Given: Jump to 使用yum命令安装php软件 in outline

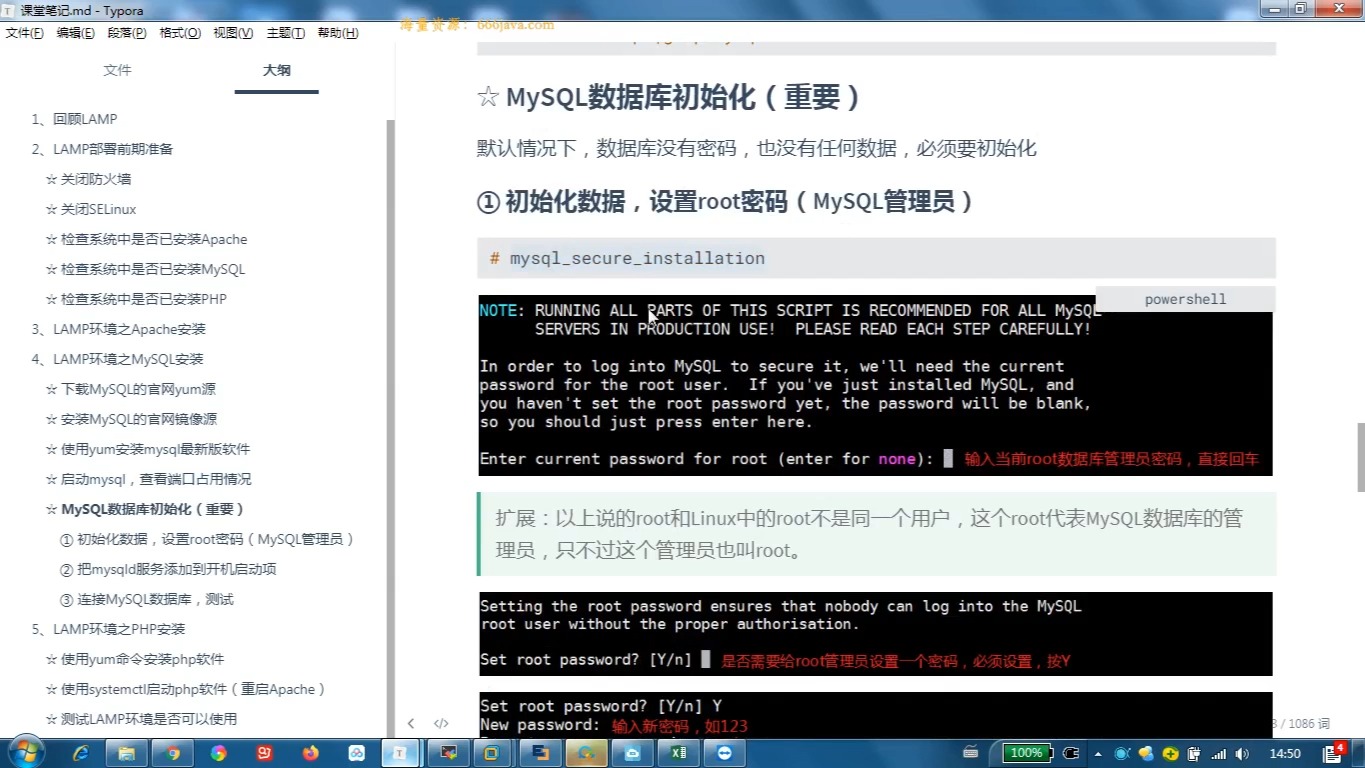Looking at the screenshot, I should 134,659.
